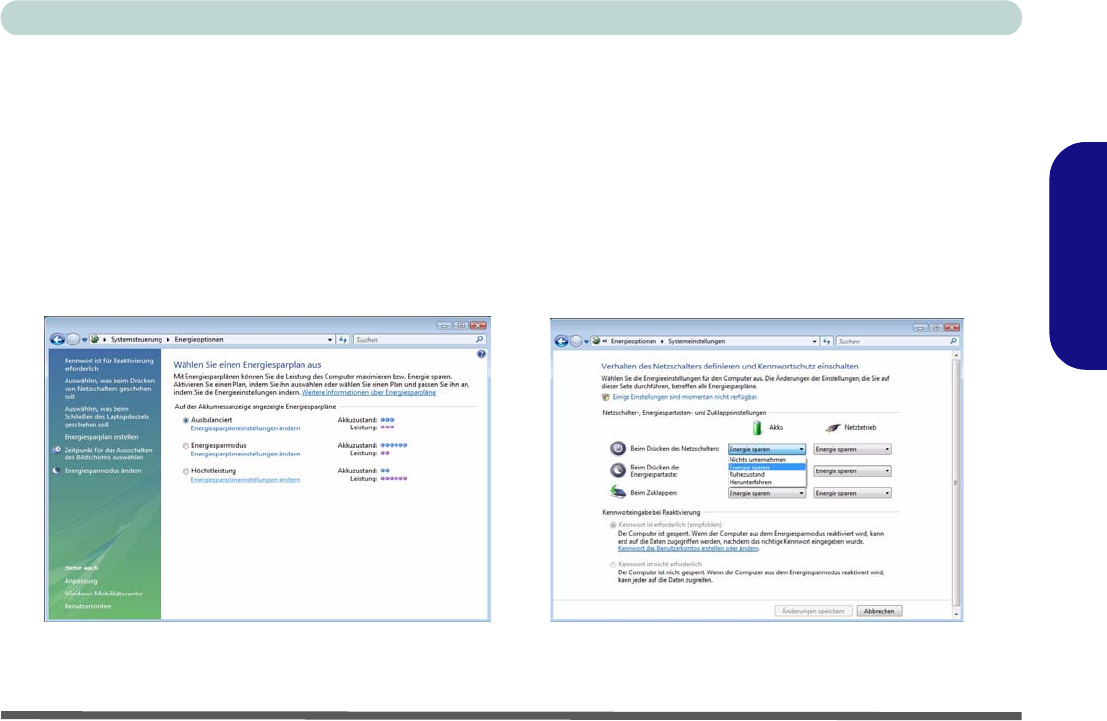Click forward arrow in the Systemeinstellungen window
Viewport: 1107px width, 721px height.
coord(576,341)
